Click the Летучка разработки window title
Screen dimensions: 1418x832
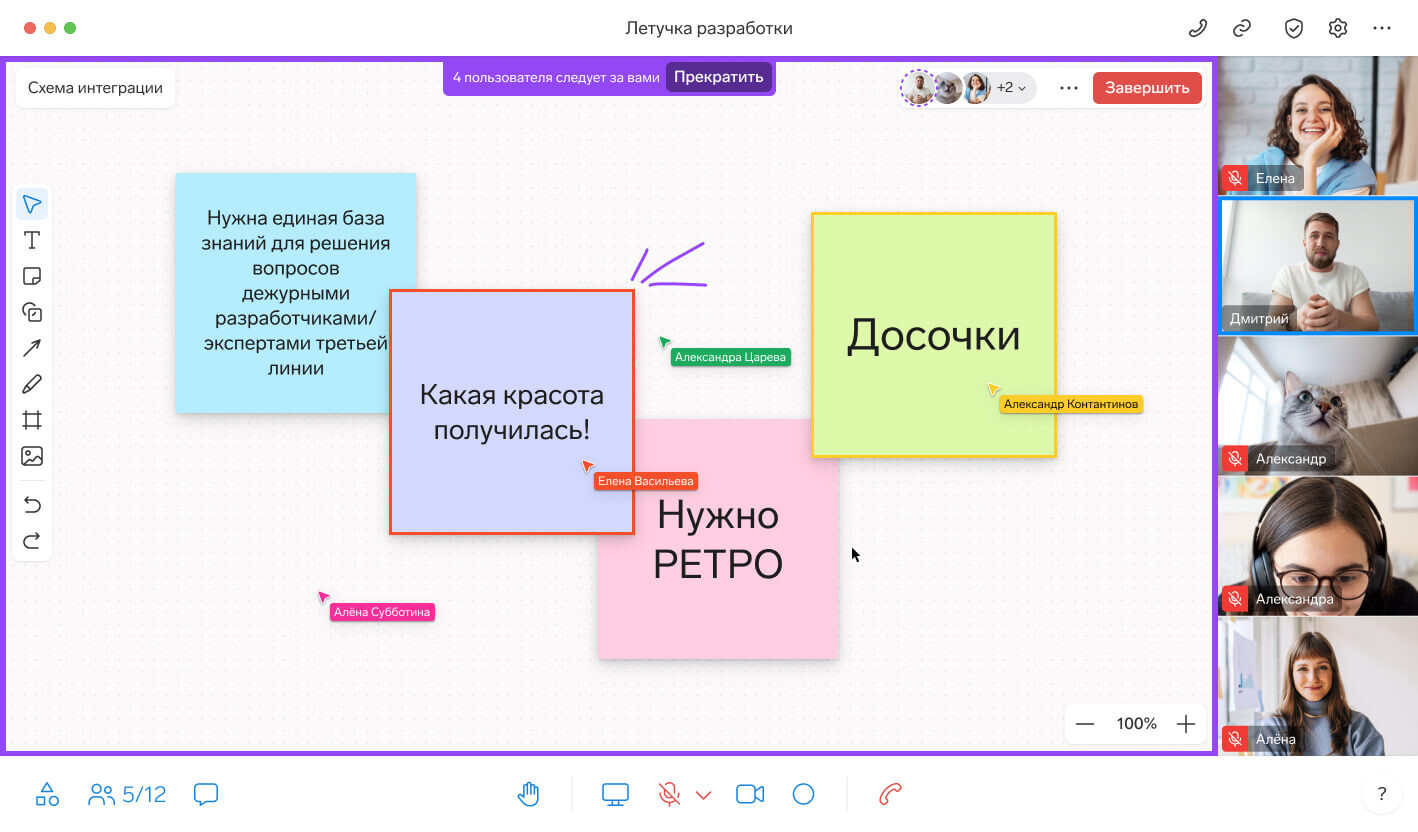709,28
